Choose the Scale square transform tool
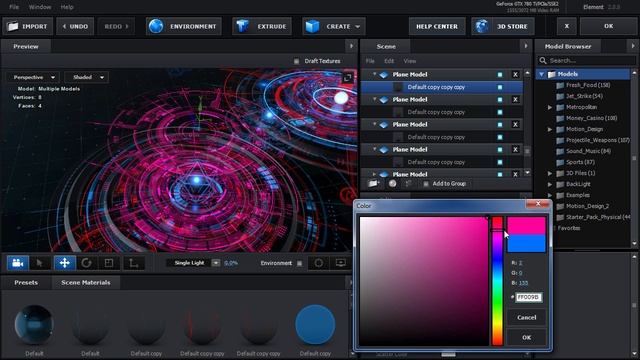 tap(109, 263)
